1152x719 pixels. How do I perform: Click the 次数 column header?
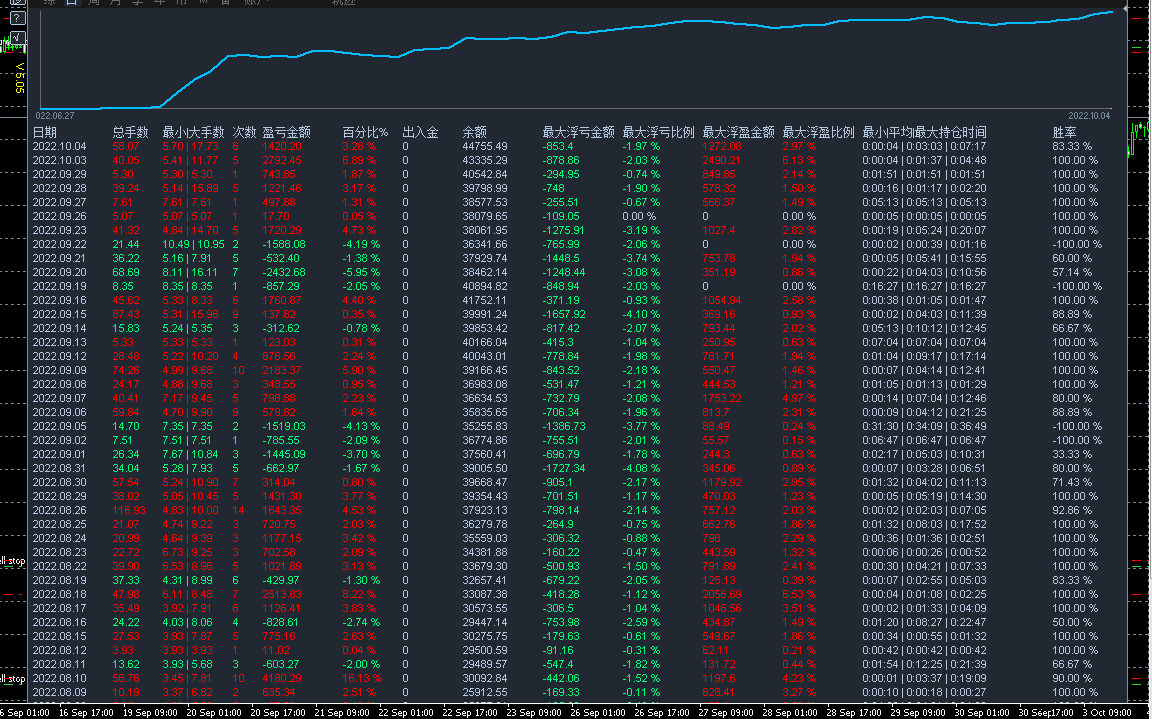[x=245, y=132]
